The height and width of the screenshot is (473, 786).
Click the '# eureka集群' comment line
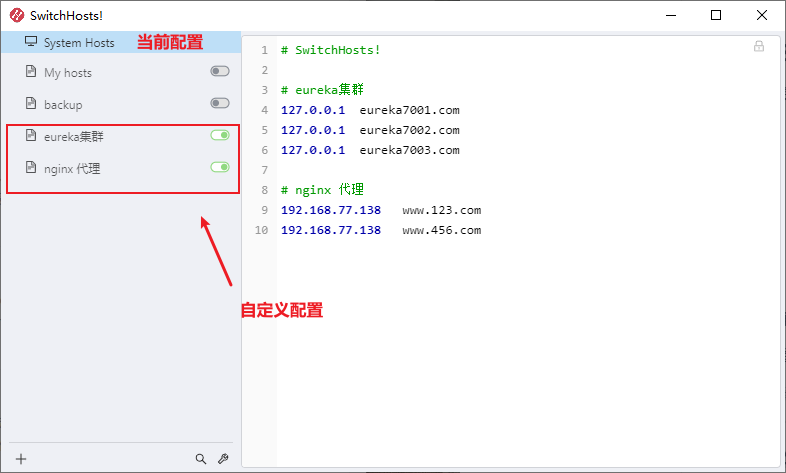click(322, 90)
